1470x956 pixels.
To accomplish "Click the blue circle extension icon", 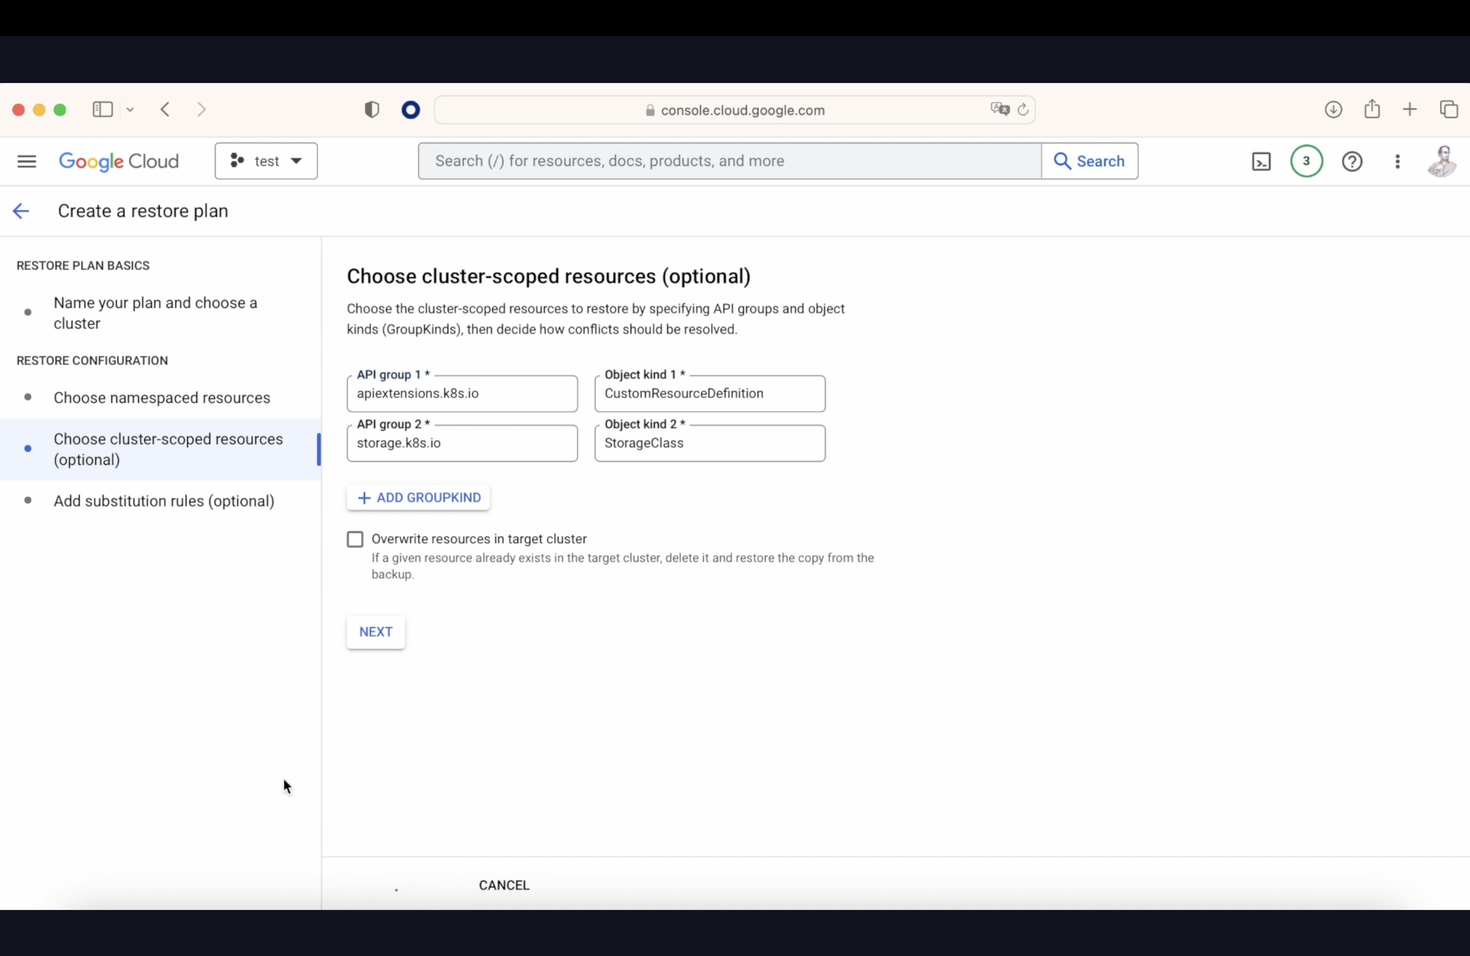I will click(411, 110).
